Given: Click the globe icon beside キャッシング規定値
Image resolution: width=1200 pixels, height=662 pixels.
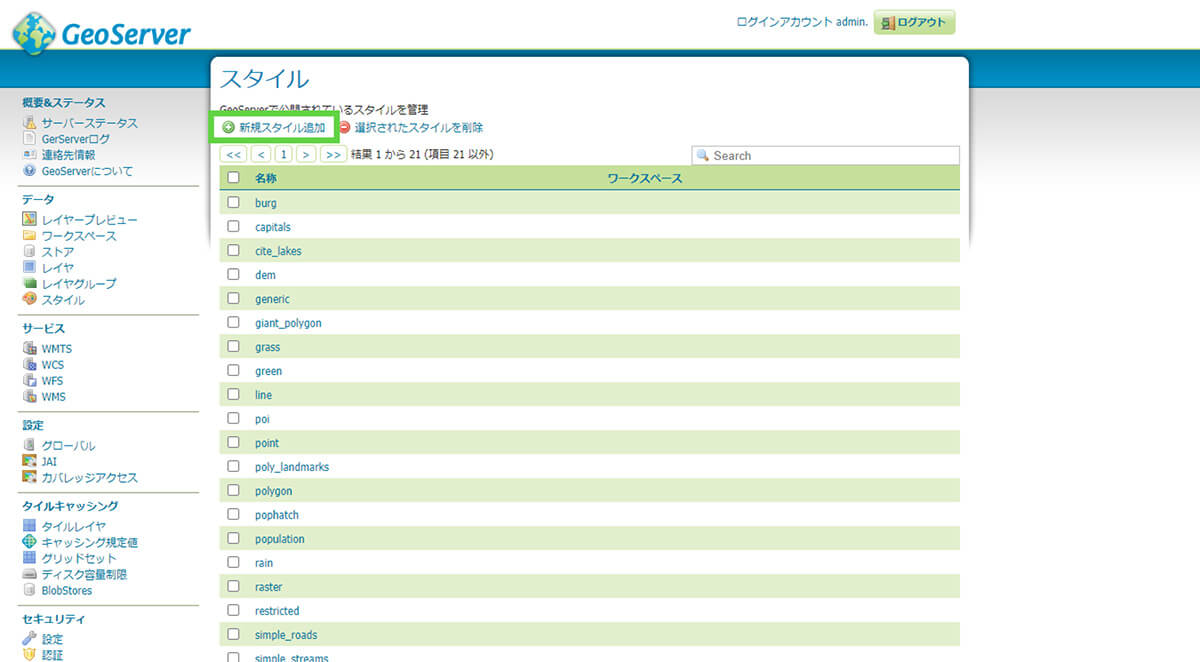Looking at the screenshot, I should click(30, 542).
